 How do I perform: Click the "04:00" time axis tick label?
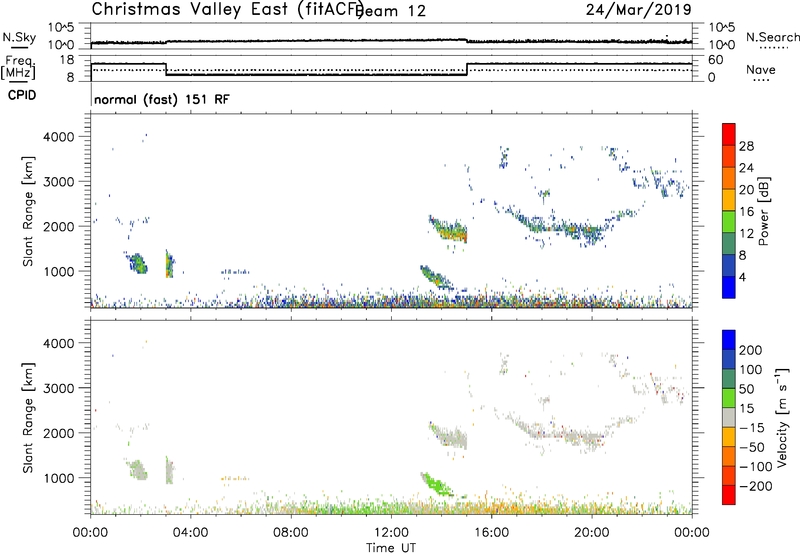coord(190,533)
